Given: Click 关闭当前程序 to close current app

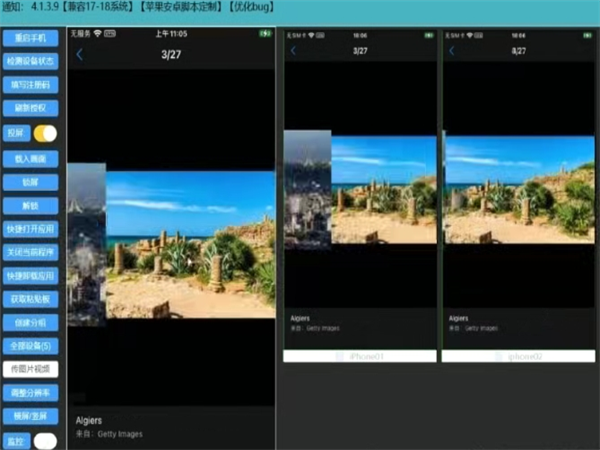Looking at the screenshot, I should point(30,251).
